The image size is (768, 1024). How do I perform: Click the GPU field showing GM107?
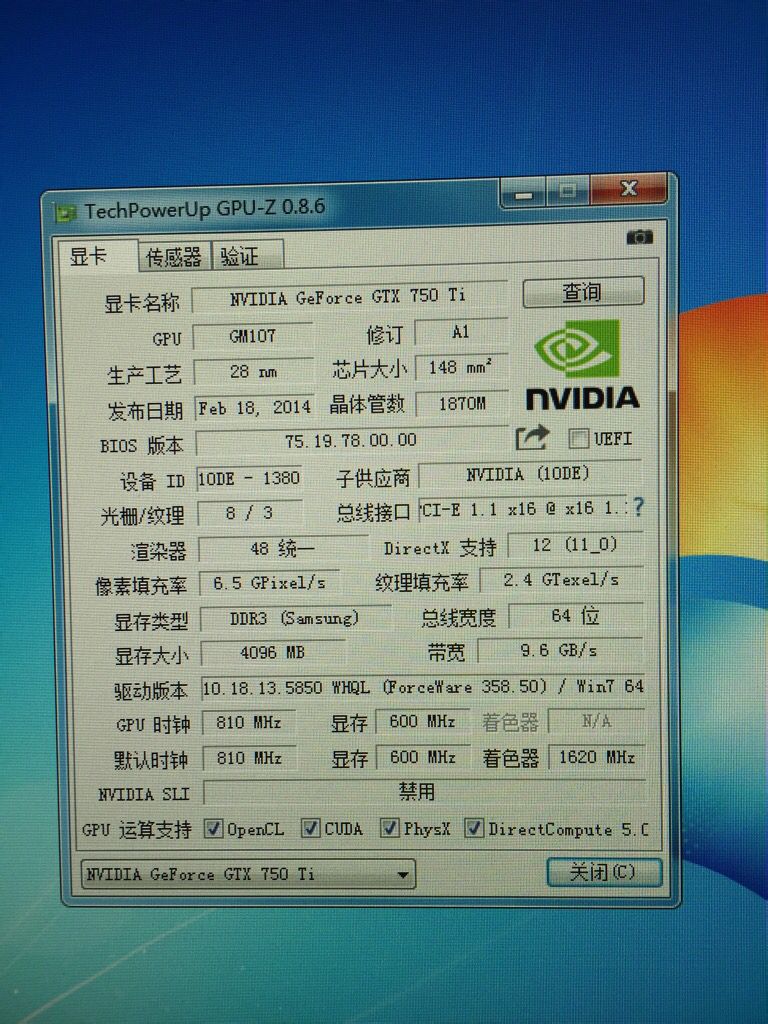coord(253,336)
